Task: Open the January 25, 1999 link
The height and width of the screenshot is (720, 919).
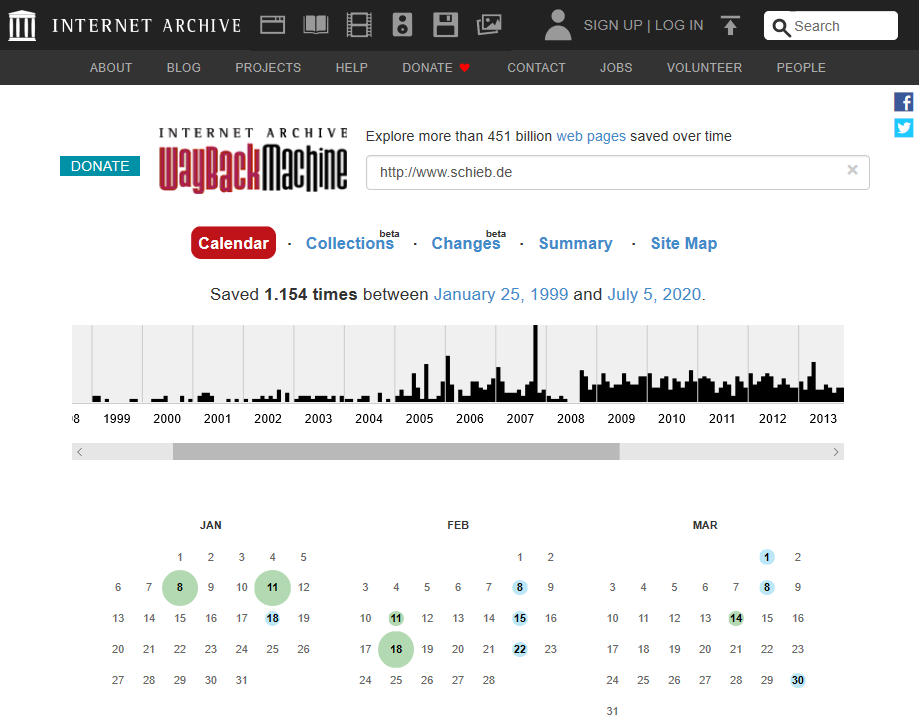Action: tap(501, 294)
